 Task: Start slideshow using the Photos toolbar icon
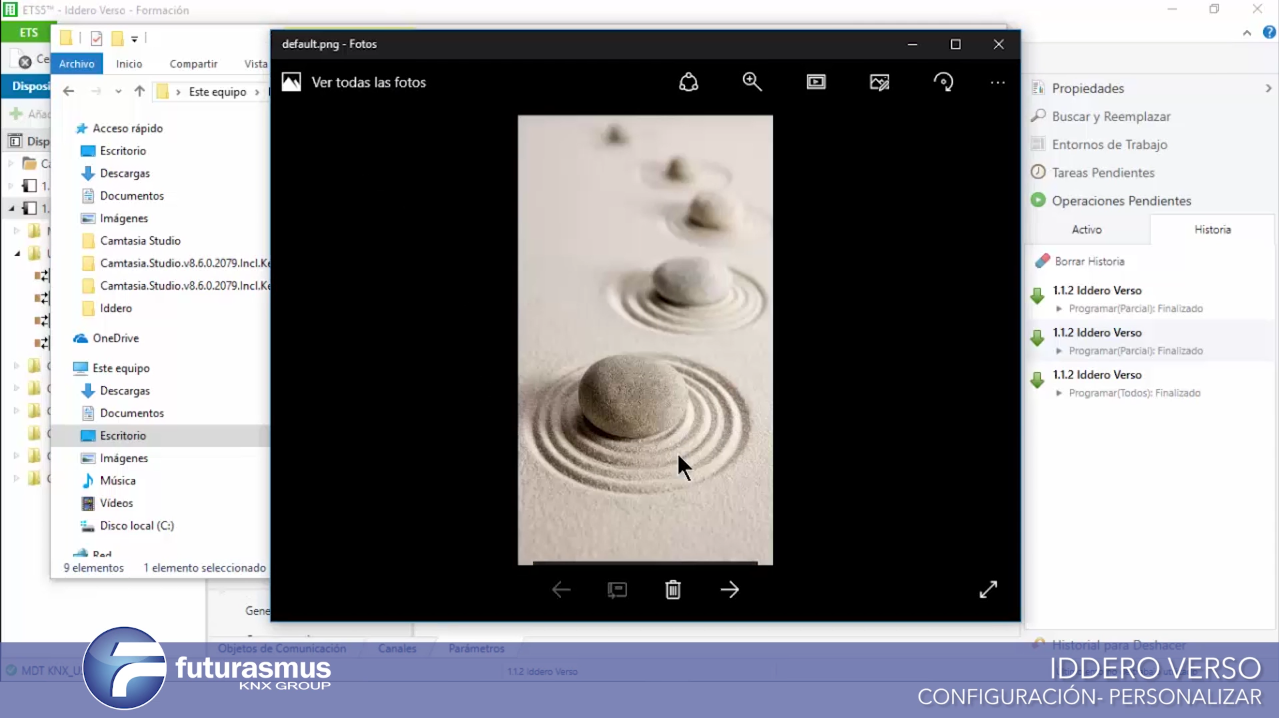point(816,82)
